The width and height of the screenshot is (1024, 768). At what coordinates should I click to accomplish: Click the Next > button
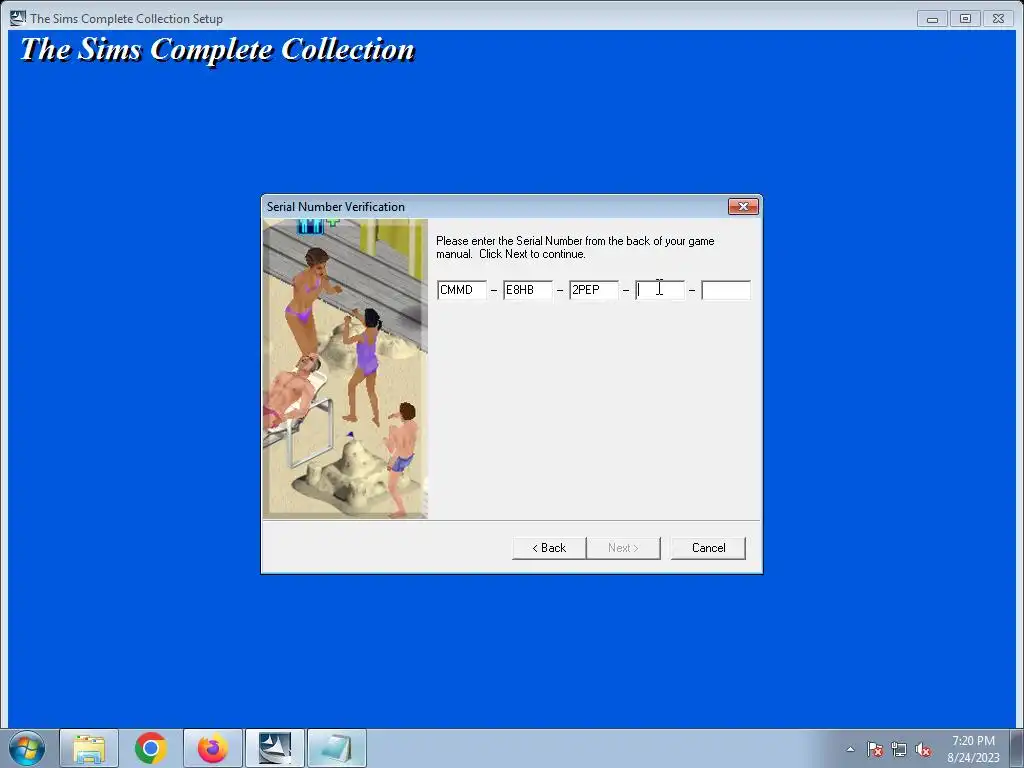(623, 548)
